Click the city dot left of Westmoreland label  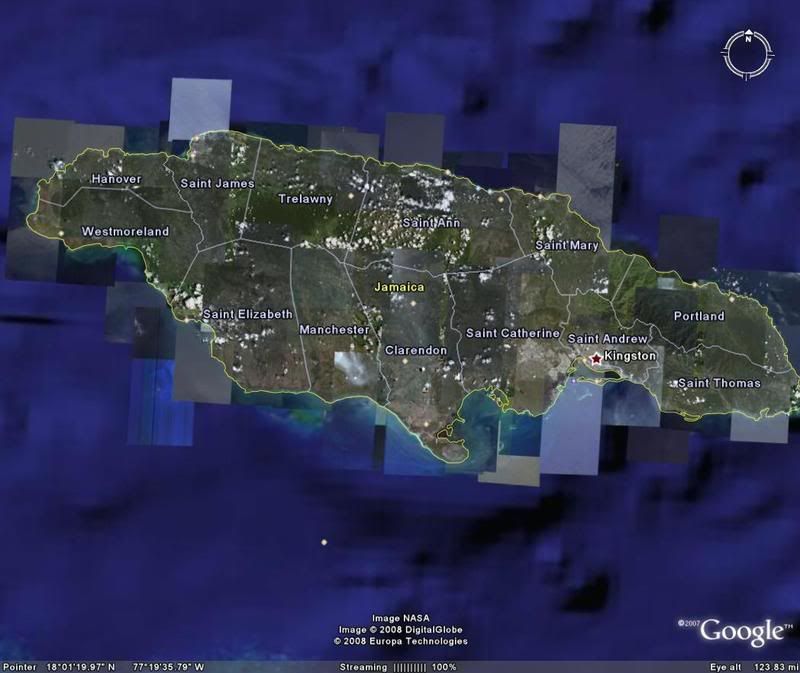click(x=62, y=233)
